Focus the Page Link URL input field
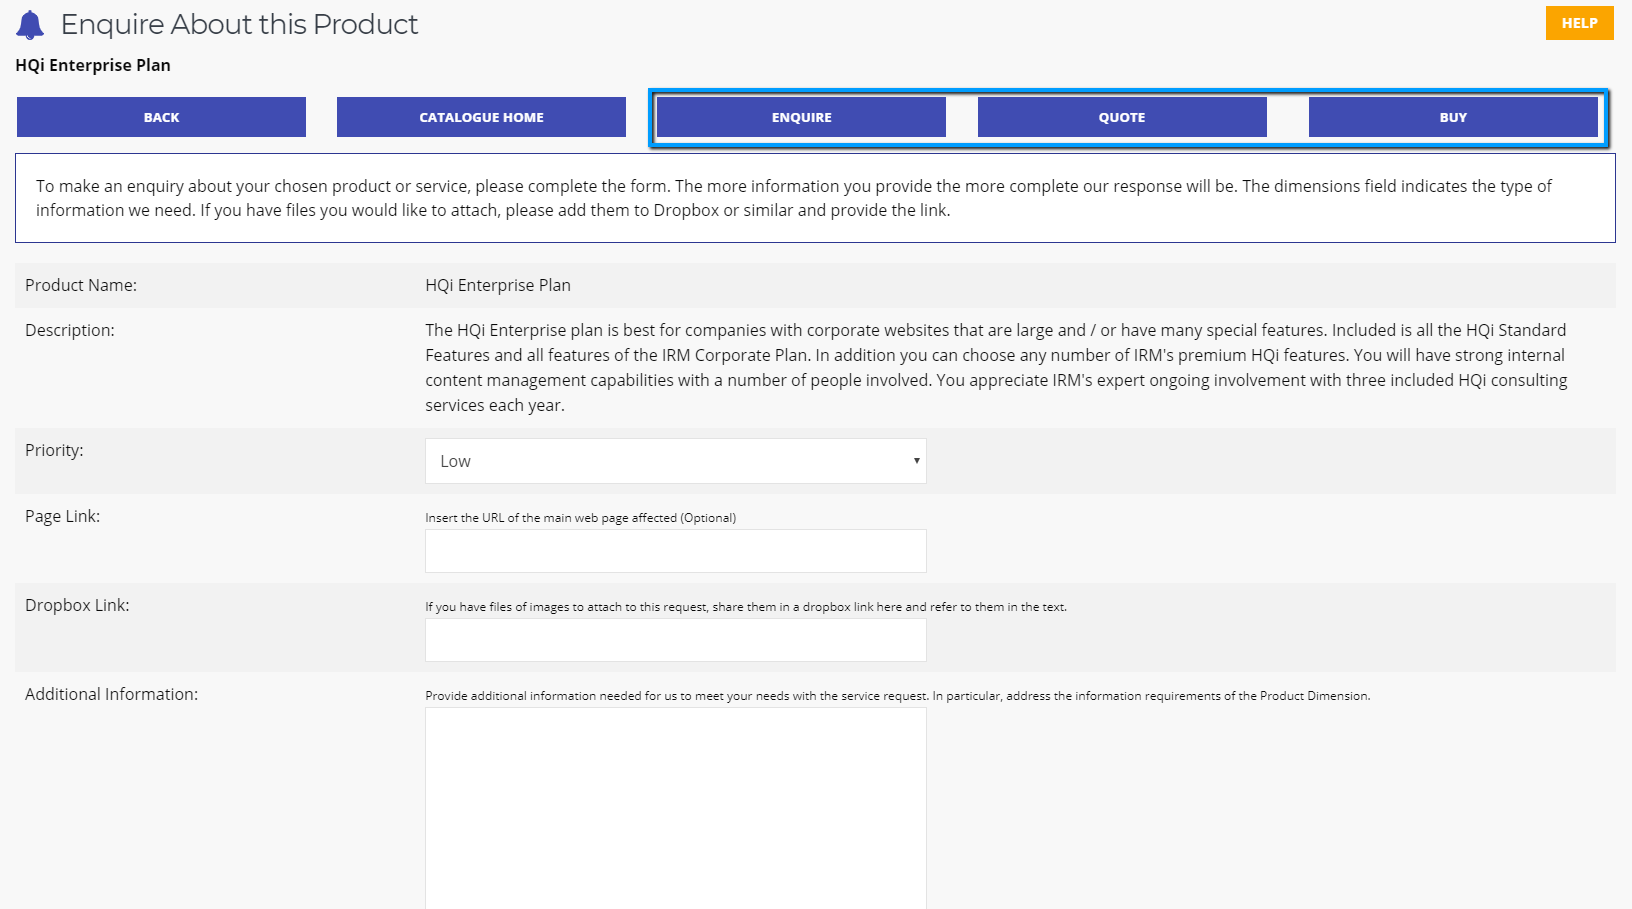This screenshot has height=909, width=1632. coord(676,551)
